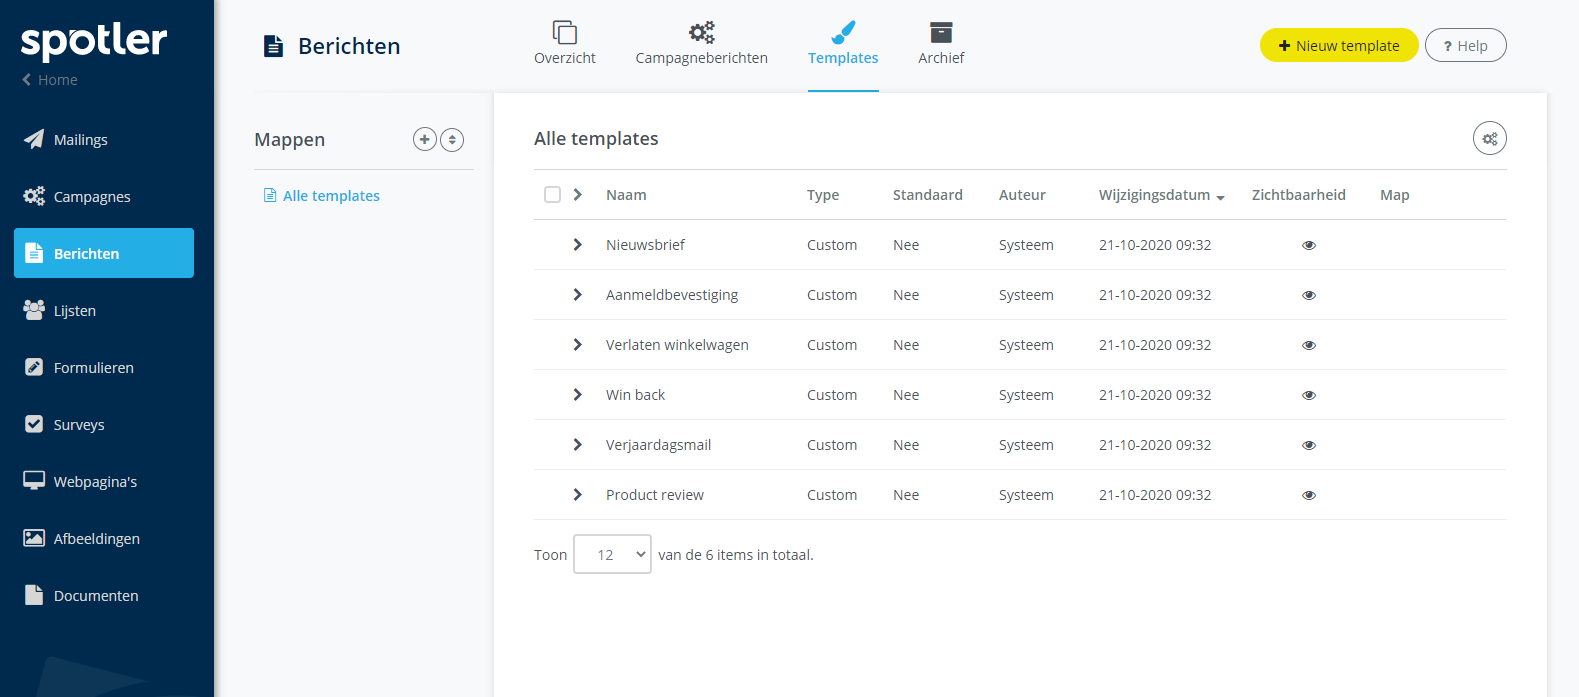Tick the select-all checkbox in table header
Screen dimensions: 1579x697
click(x=552, y=195)
